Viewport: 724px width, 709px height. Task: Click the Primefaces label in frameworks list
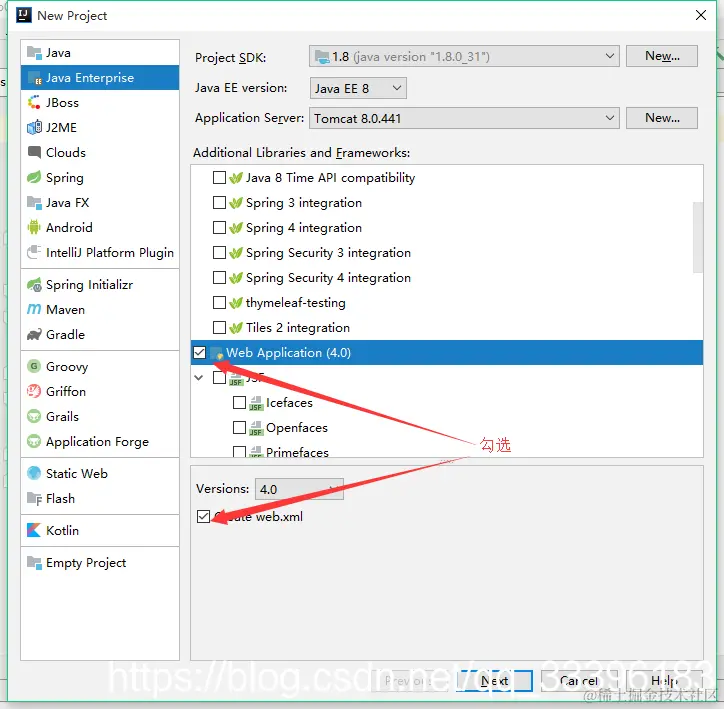(x=297, y=452)
